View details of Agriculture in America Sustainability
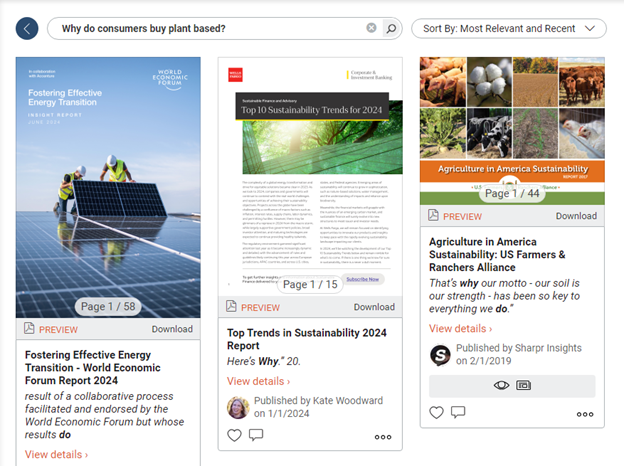Screen dimensions: 624x466 pos(461,329)
